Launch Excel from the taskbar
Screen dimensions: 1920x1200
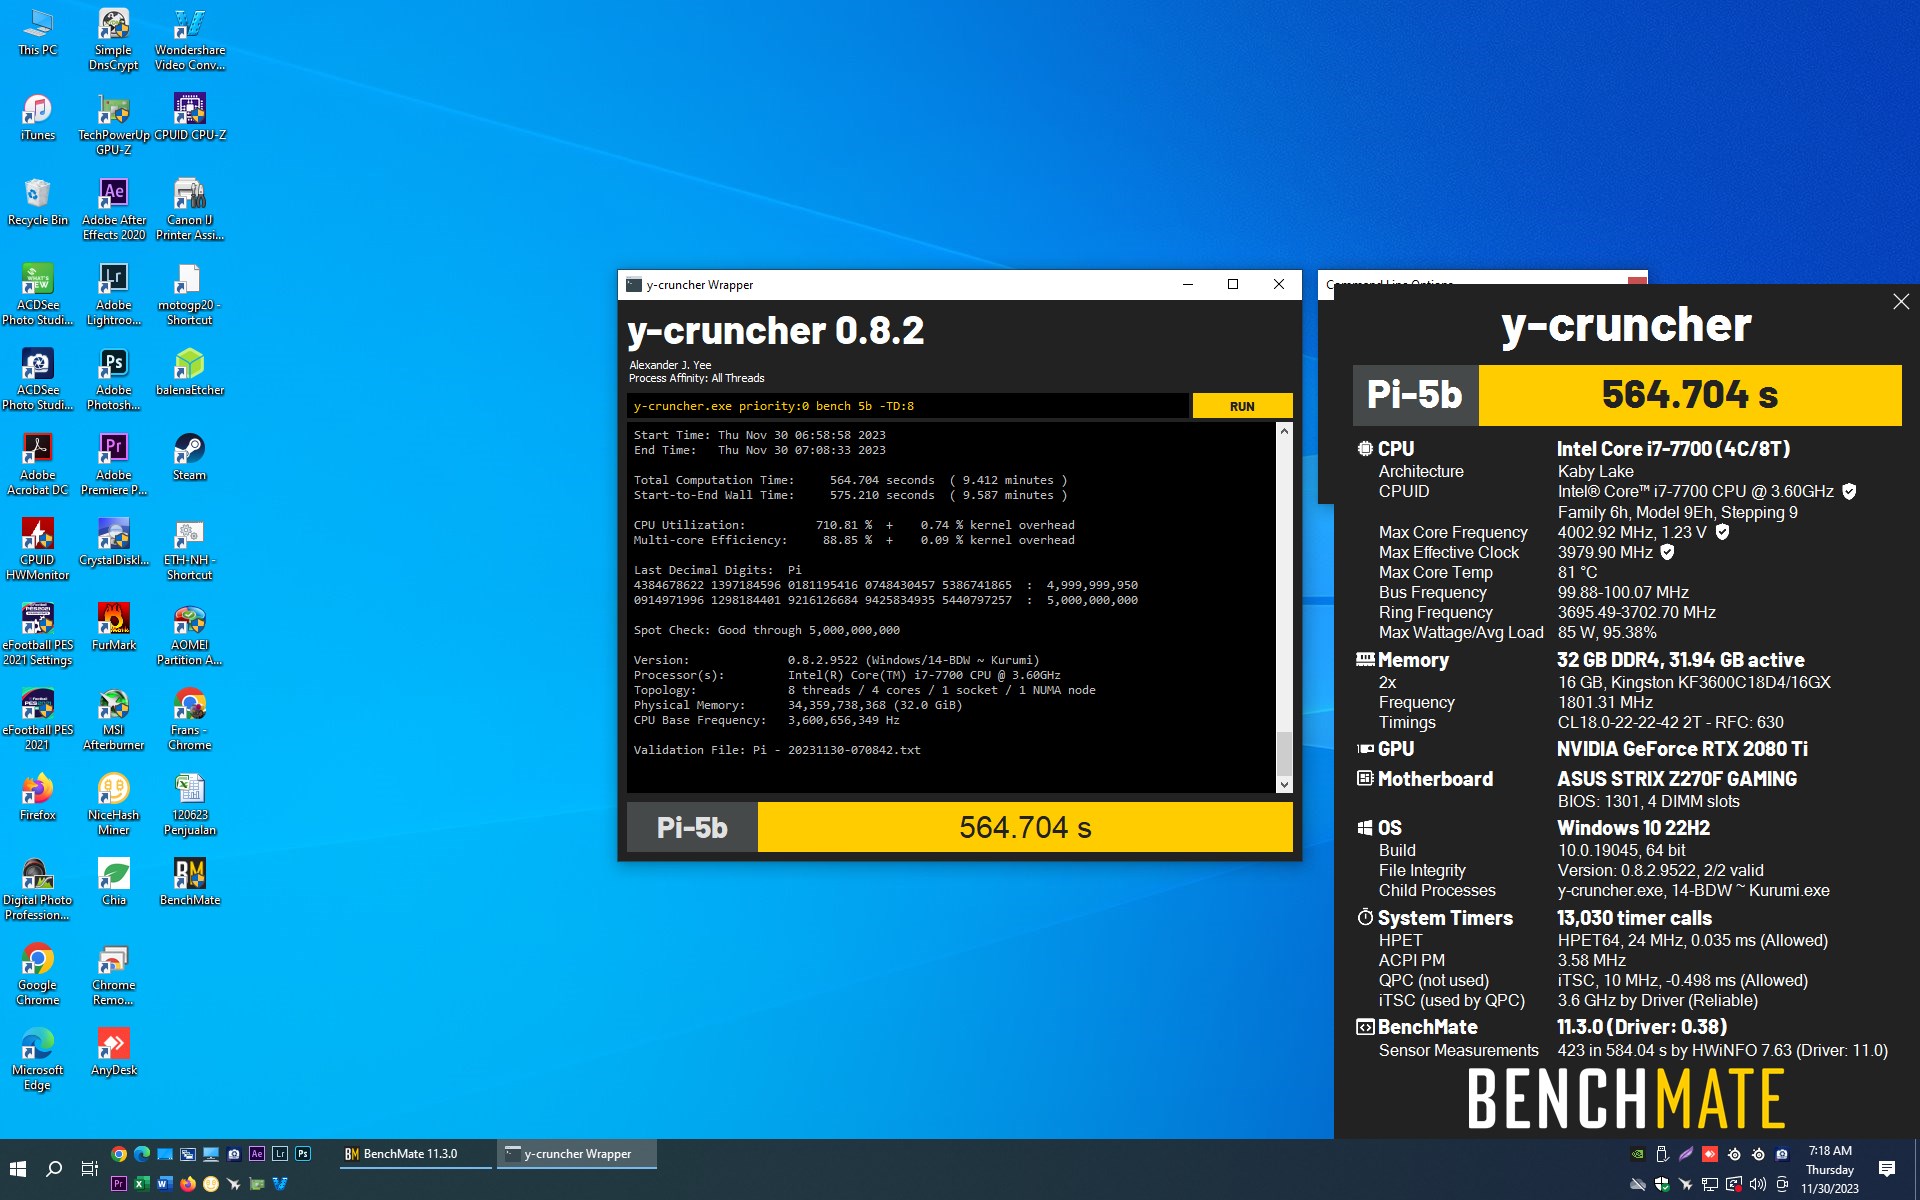click(x=142, y=1184)
